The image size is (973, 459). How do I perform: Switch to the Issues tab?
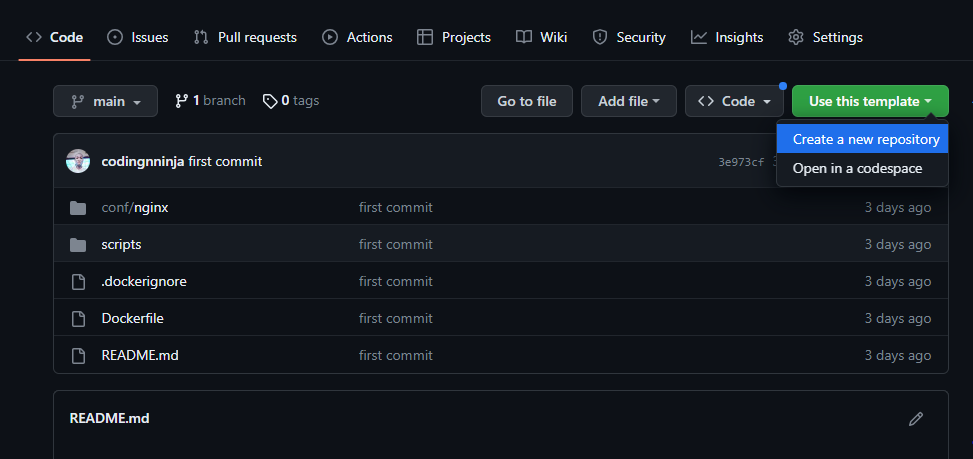pyautogui.click(x=137, y=37)
